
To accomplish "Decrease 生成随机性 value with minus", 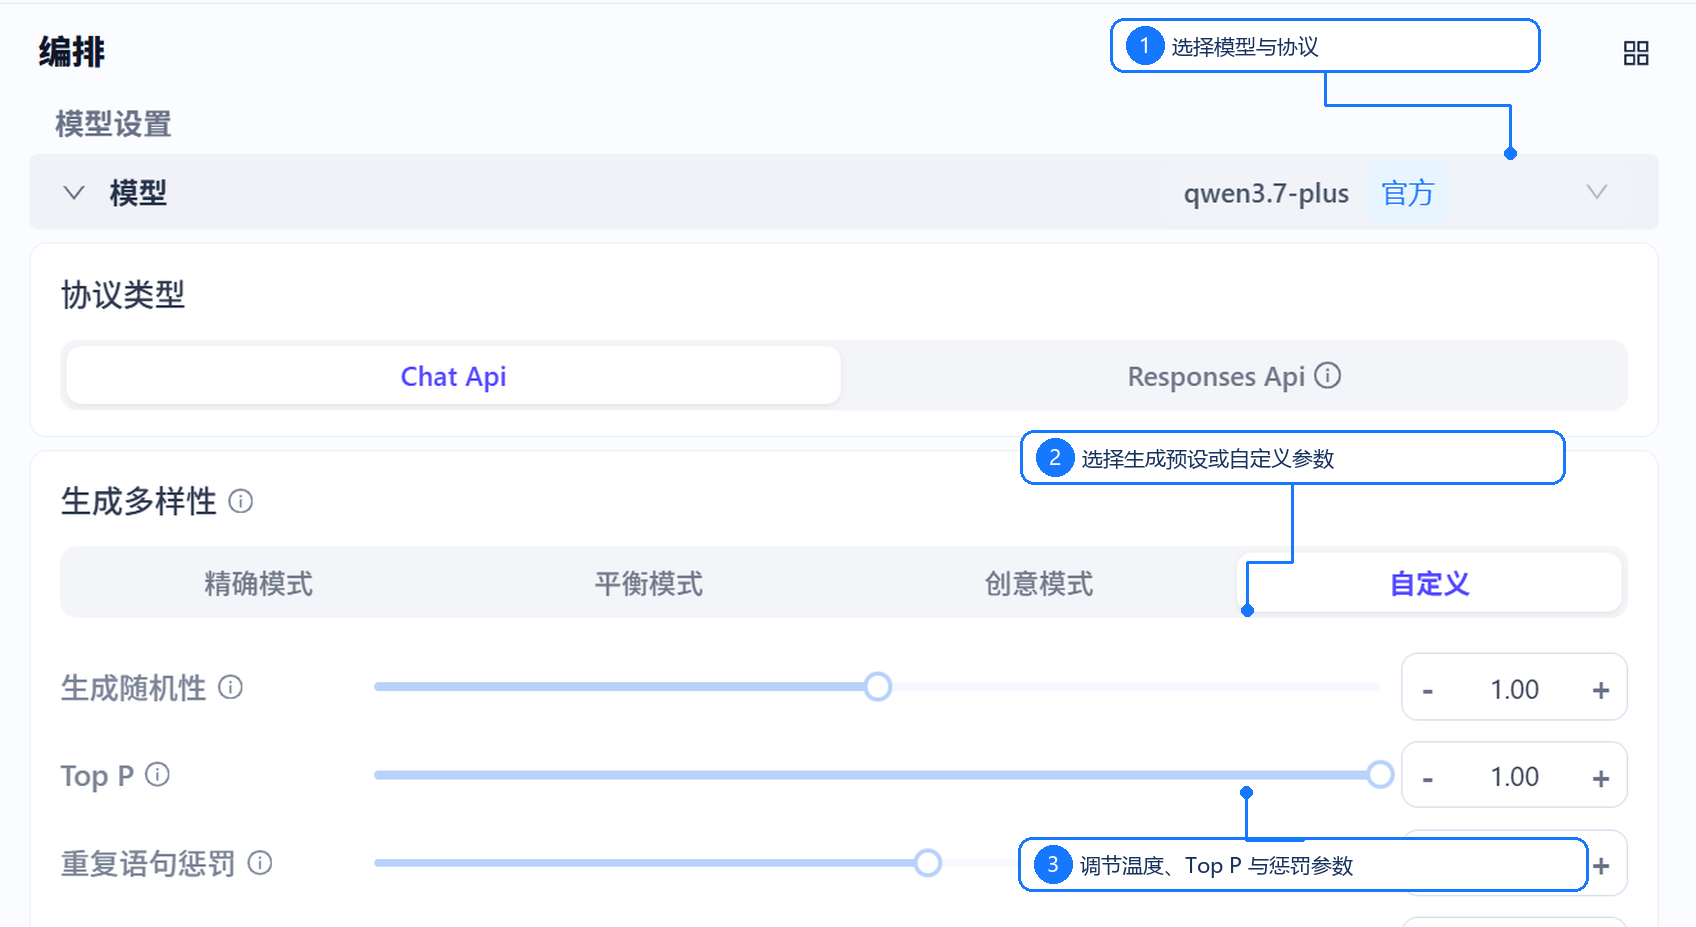I will pyautogui.click(x=1428, y=690).
